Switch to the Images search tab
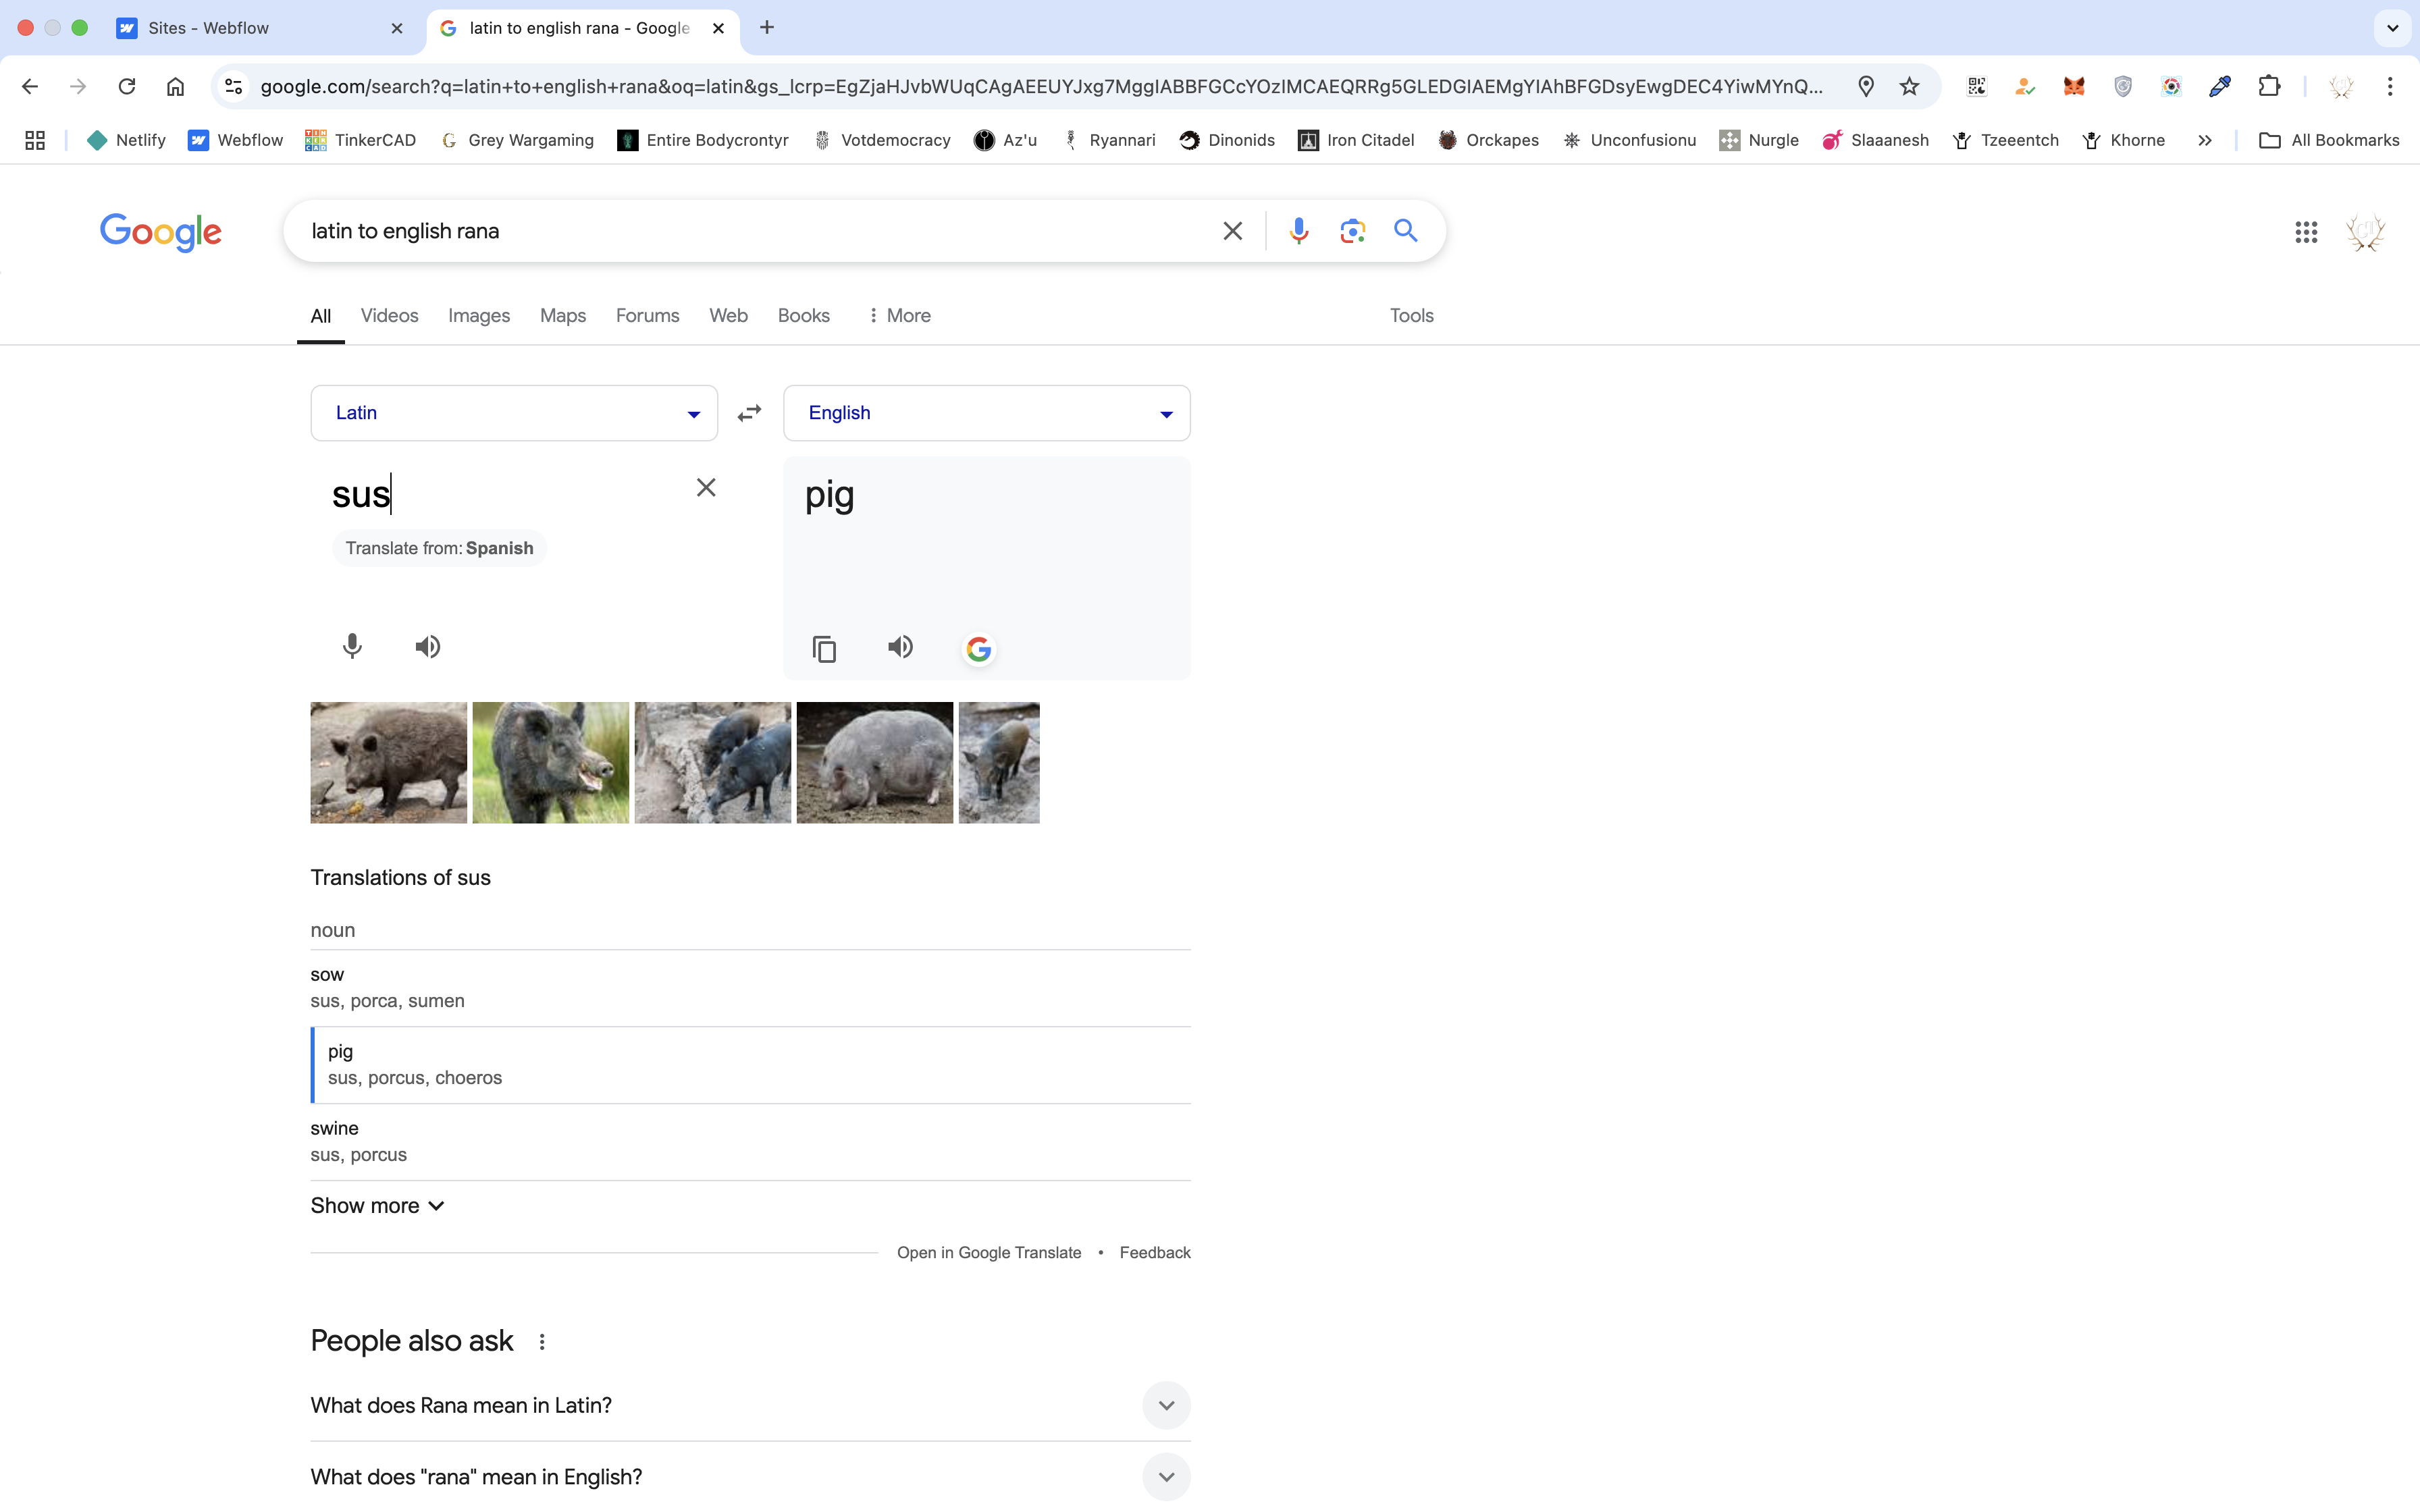The image size is (2420, 1512). pos(478,316)
